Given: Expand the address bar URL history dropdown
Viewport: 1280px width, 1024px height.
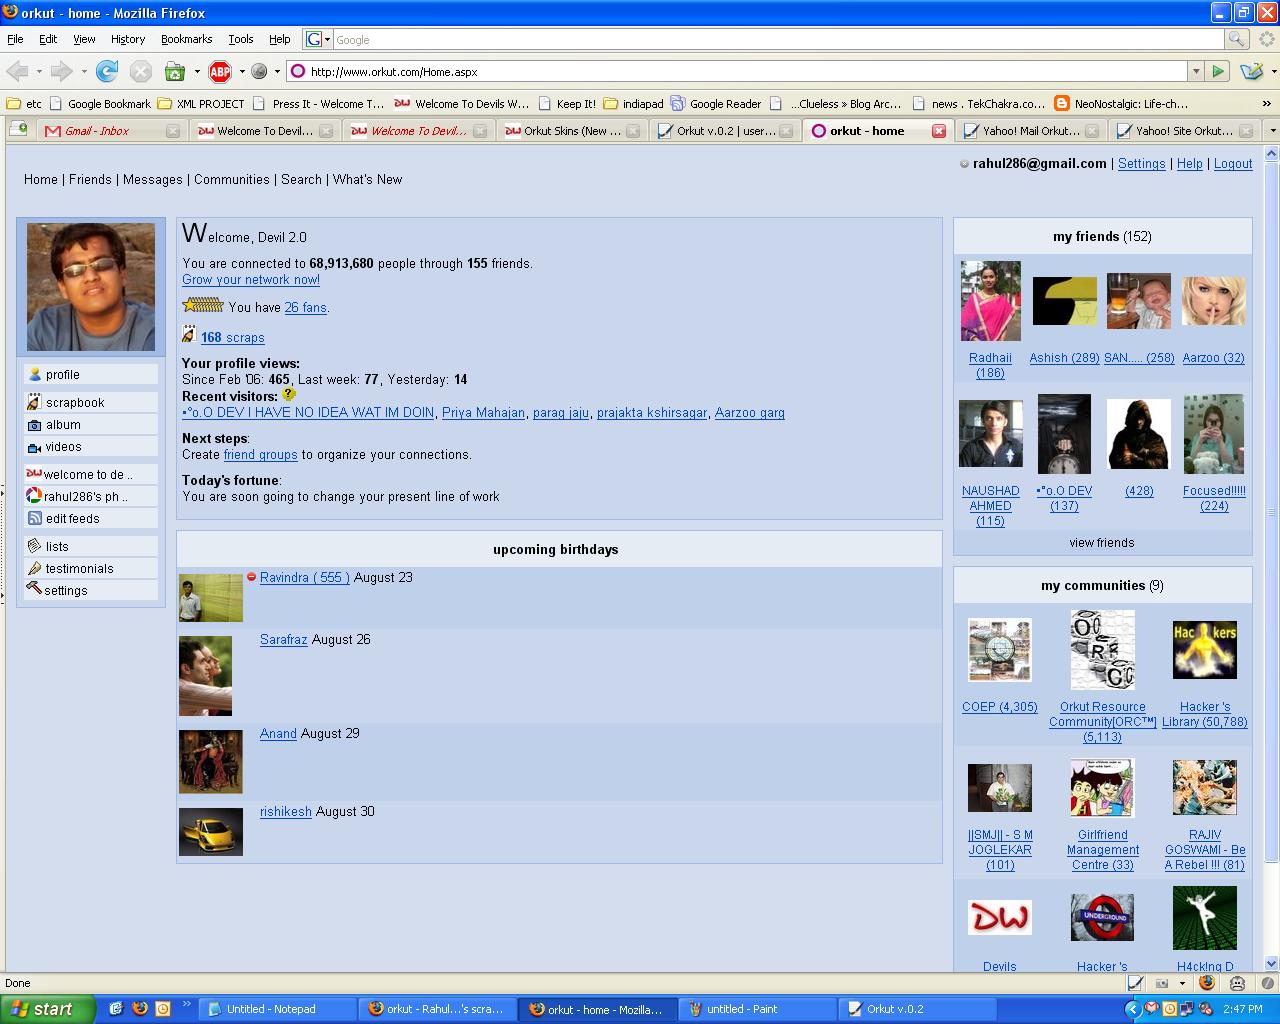Looking at the screenshot, I should [1195, 72].
